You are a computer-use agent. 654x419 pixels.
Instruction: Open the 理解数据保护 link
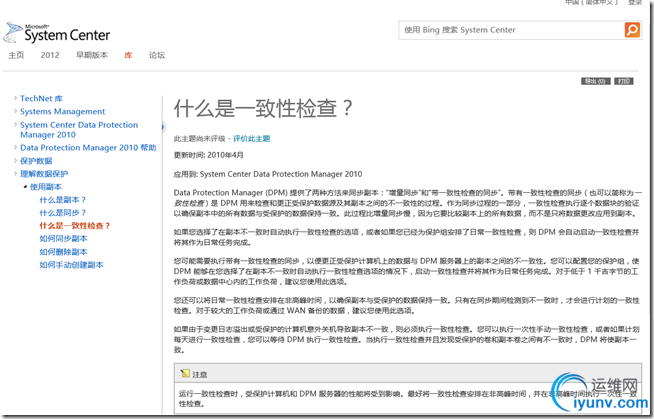coord(44,174)
